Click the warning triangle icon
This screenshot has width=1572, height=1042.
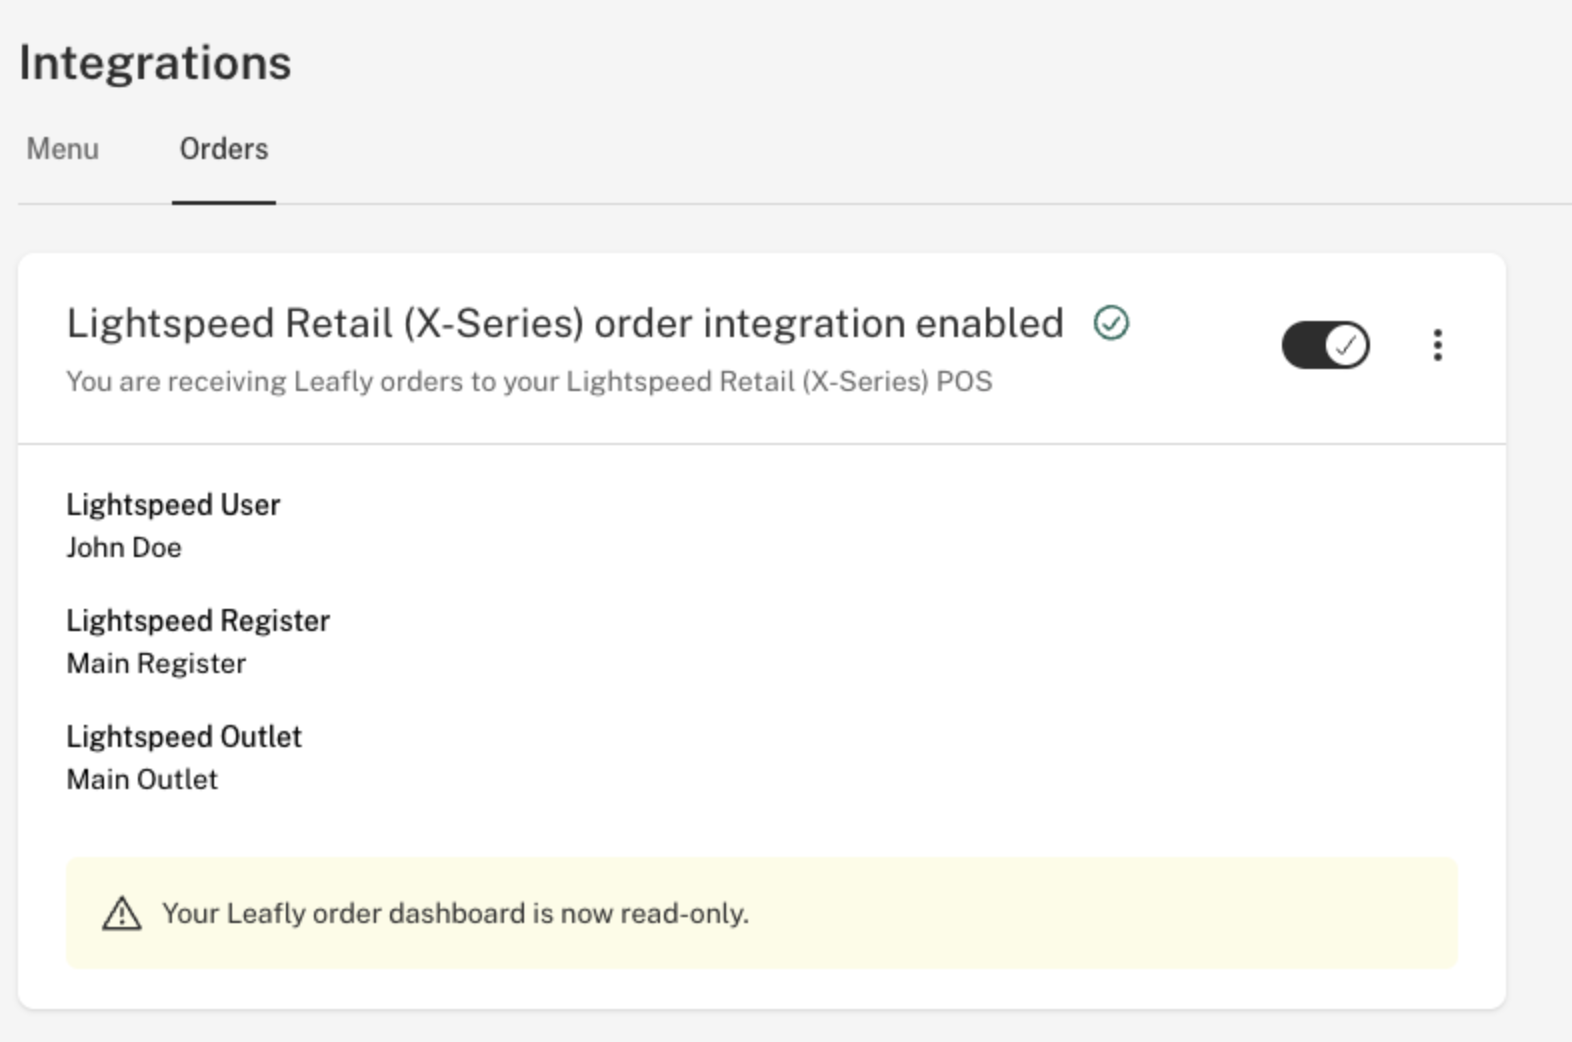[x=122, y=913]
